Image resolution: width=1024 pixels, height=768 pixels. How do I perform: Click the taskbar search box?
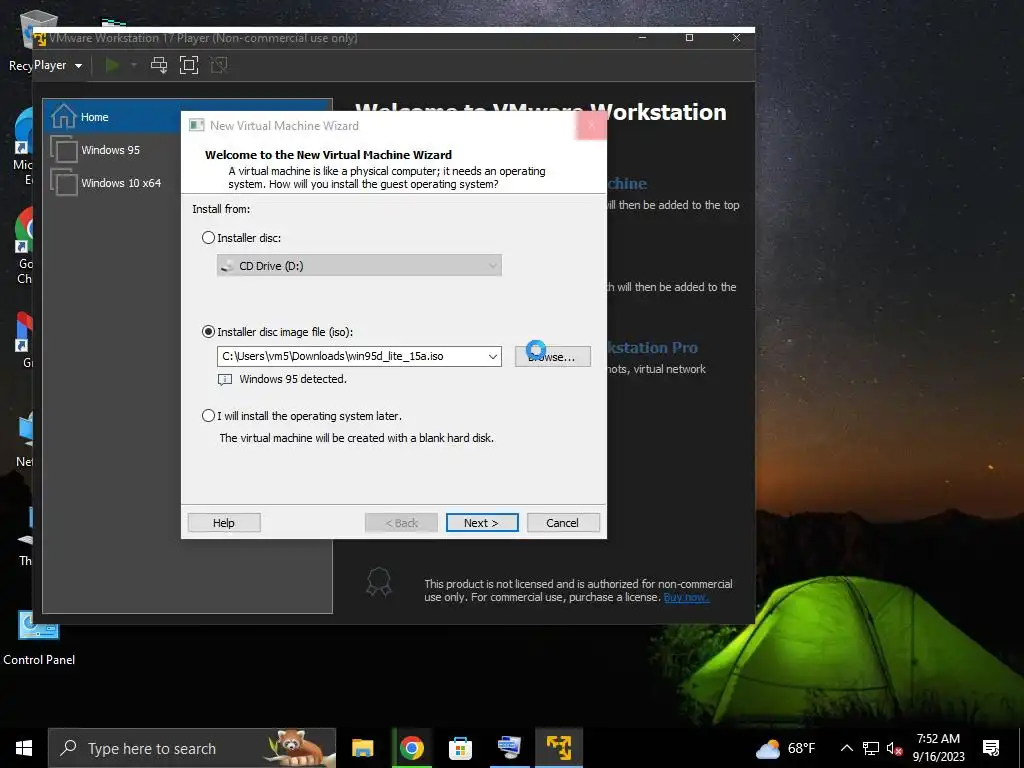coord(192,748)
